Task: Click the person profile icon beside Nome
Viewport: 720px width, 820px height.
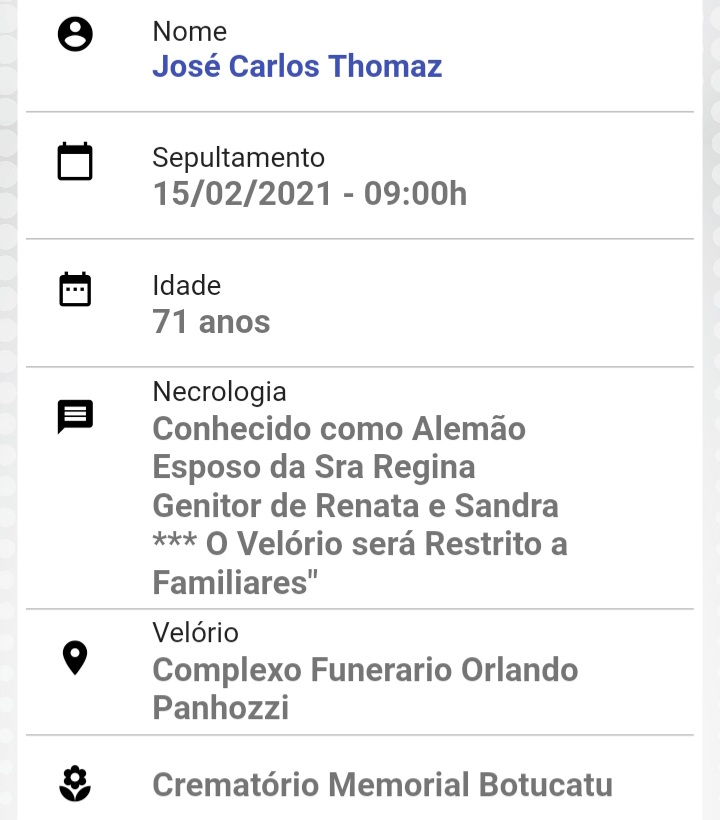Action: pos(75,34)
